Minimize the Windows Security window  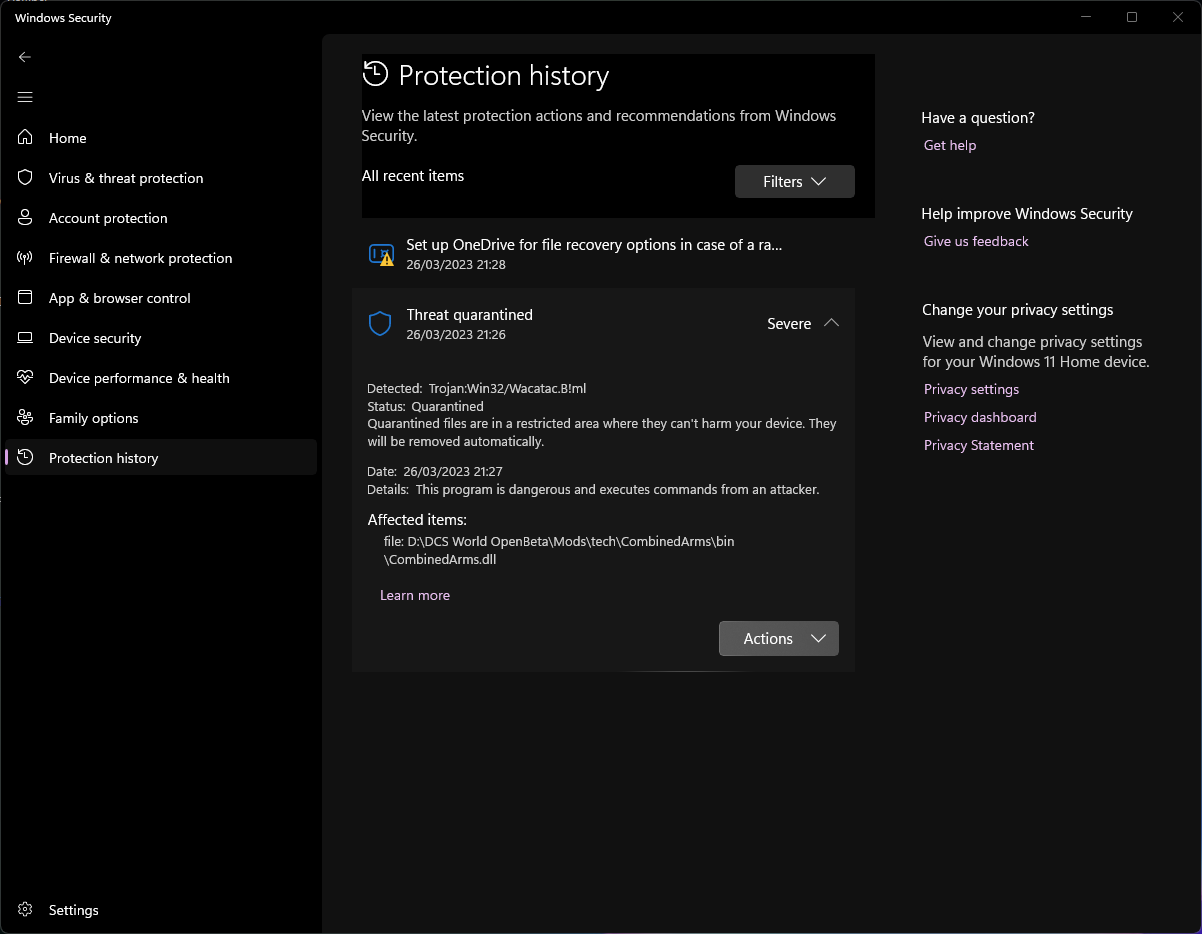(x=1087, y=17)
